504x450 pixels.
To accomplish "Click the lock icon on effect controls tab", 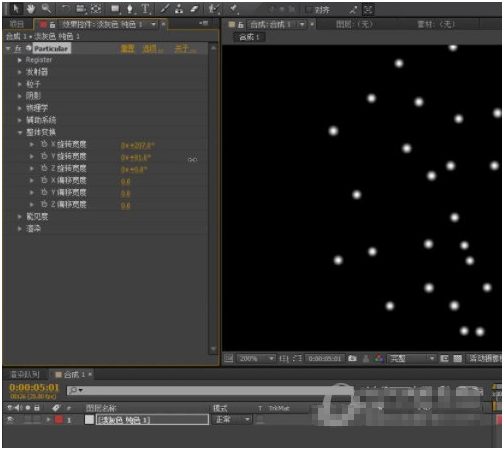I will pyautogui.click(x=52, y=24).
